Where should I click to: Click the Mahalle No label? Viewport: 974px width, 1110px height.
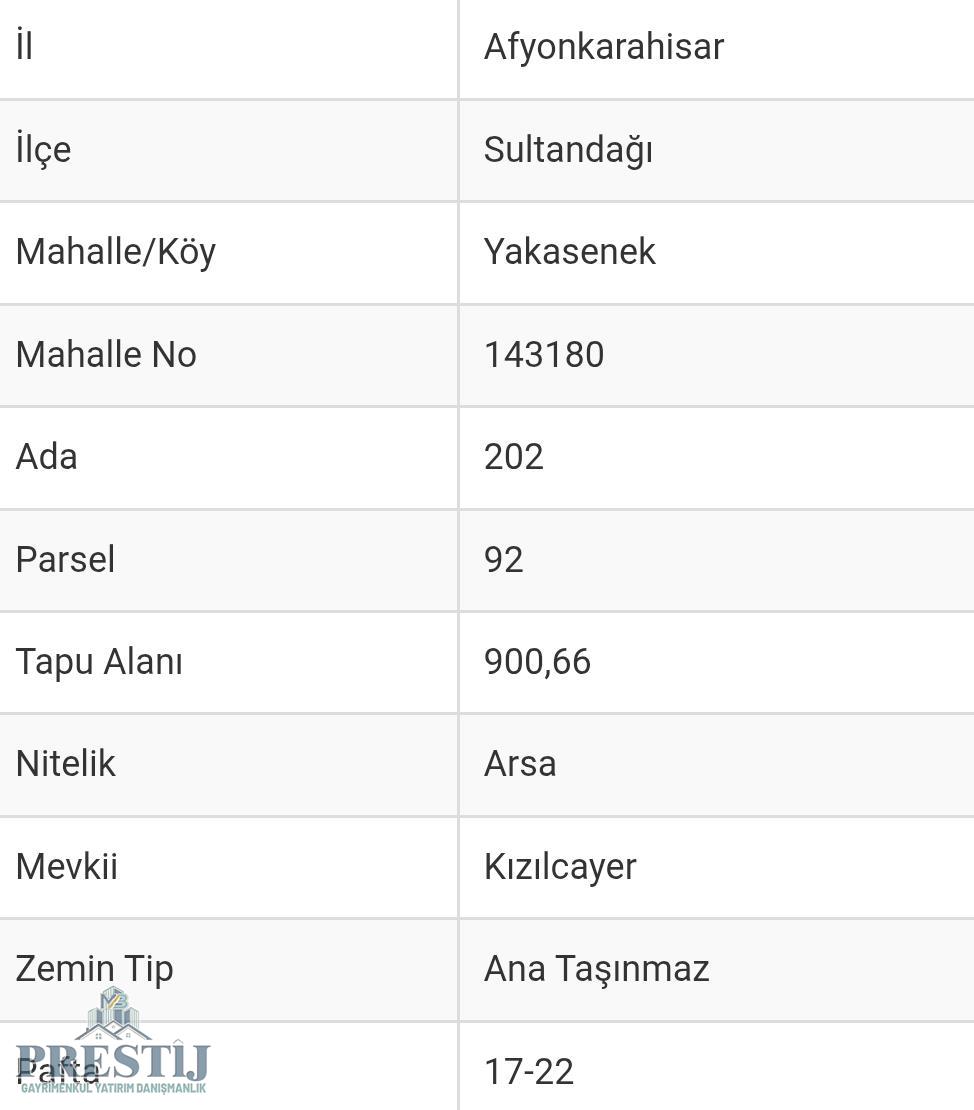click(106, 355)
